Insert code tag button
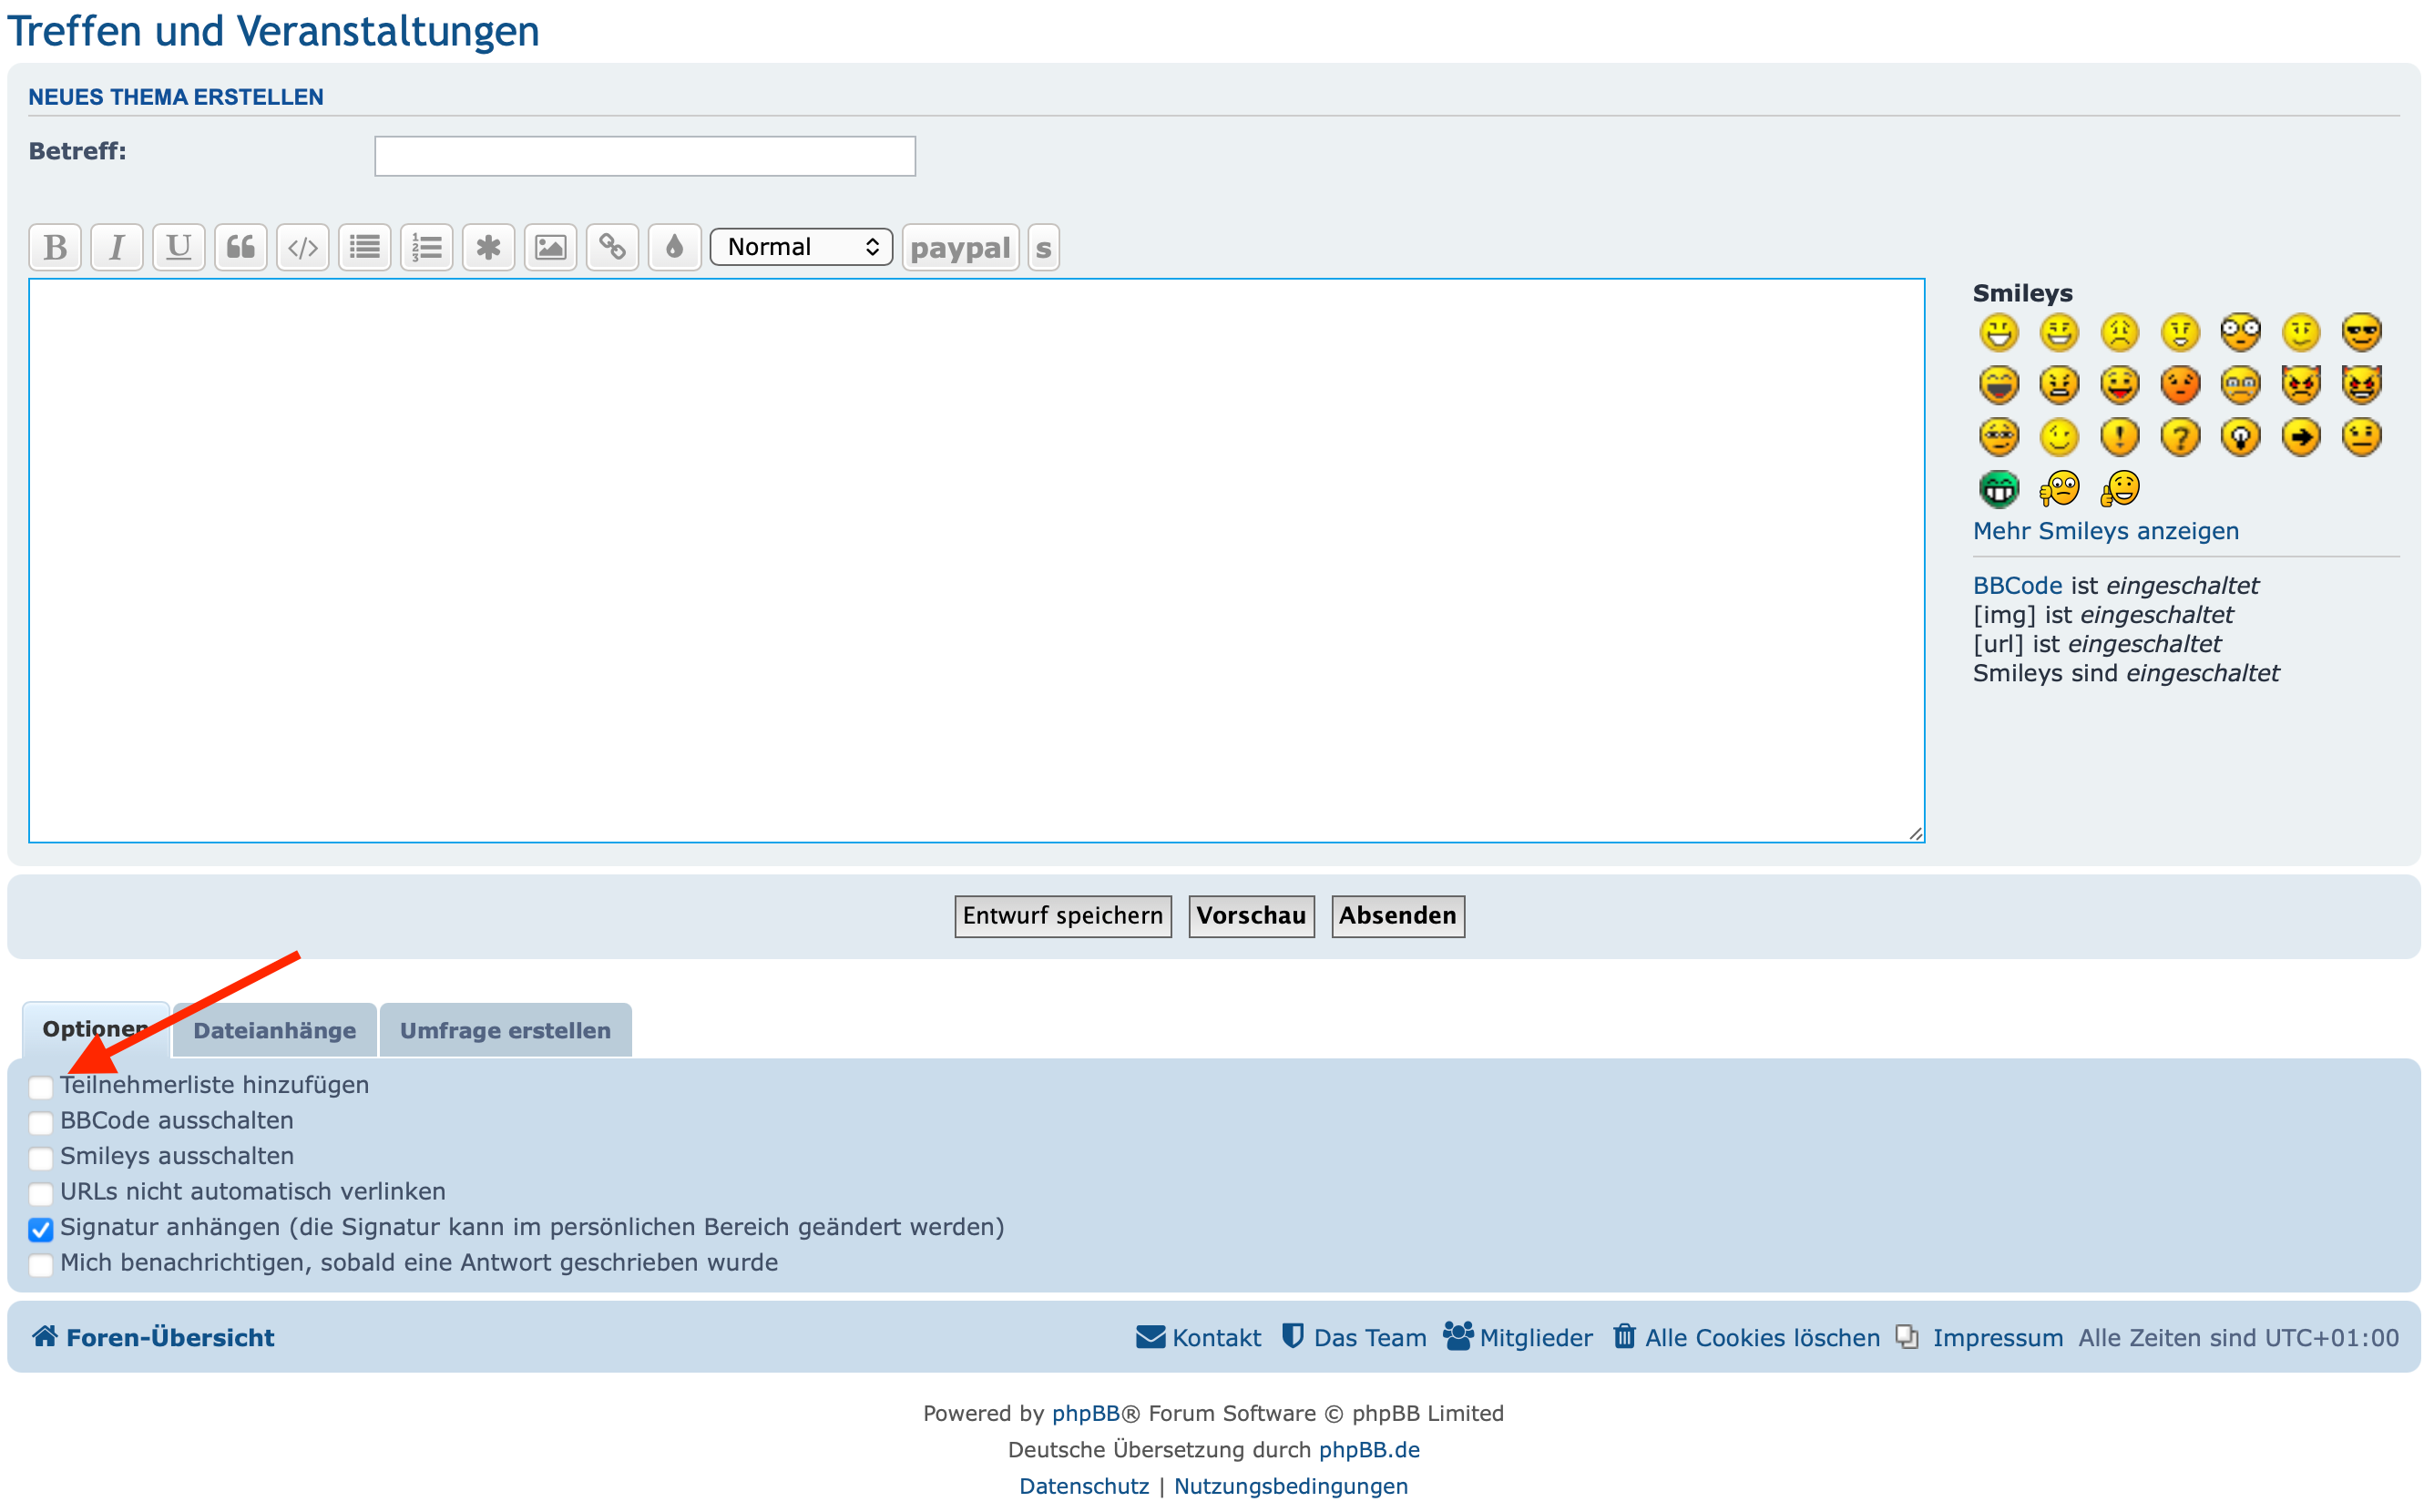The height and width of the screenshot is (1512, 2434). [x=303, y=247]
